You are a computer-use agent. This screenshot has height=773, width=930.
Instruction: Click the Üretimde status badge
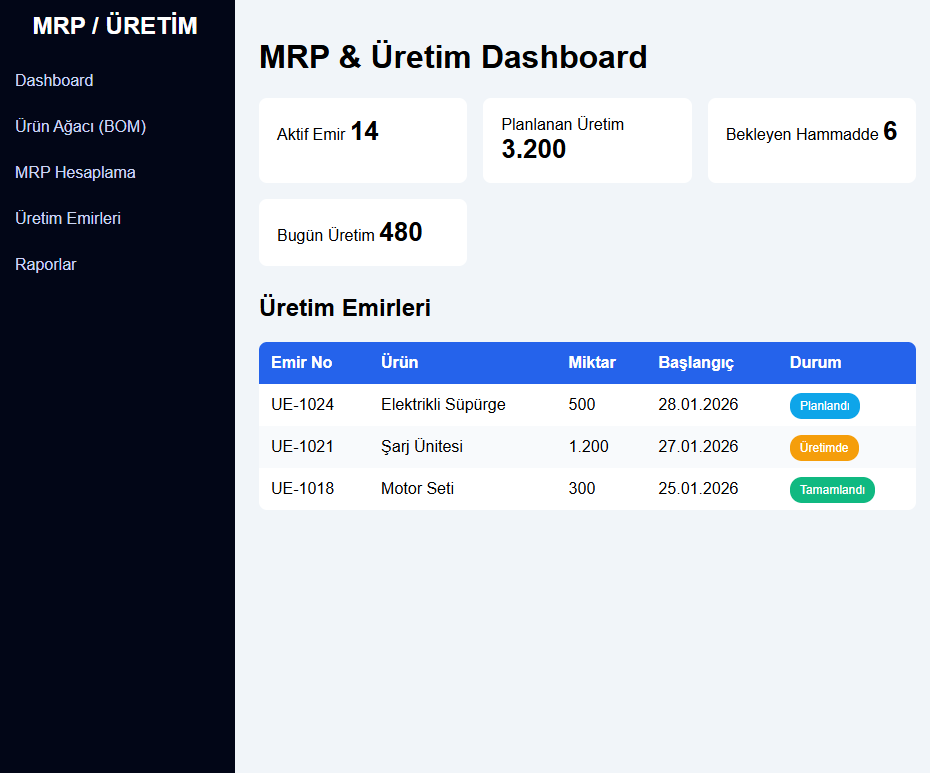824,448
